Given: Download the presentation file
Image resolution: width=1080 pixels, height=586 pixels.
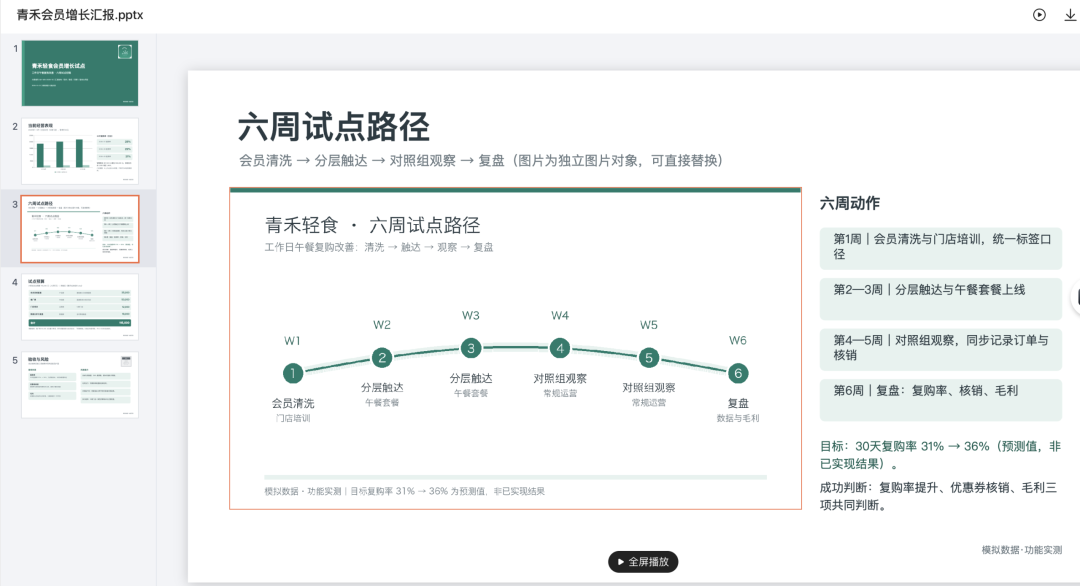Looking at the screenshot, I should tap(1070, 15).
